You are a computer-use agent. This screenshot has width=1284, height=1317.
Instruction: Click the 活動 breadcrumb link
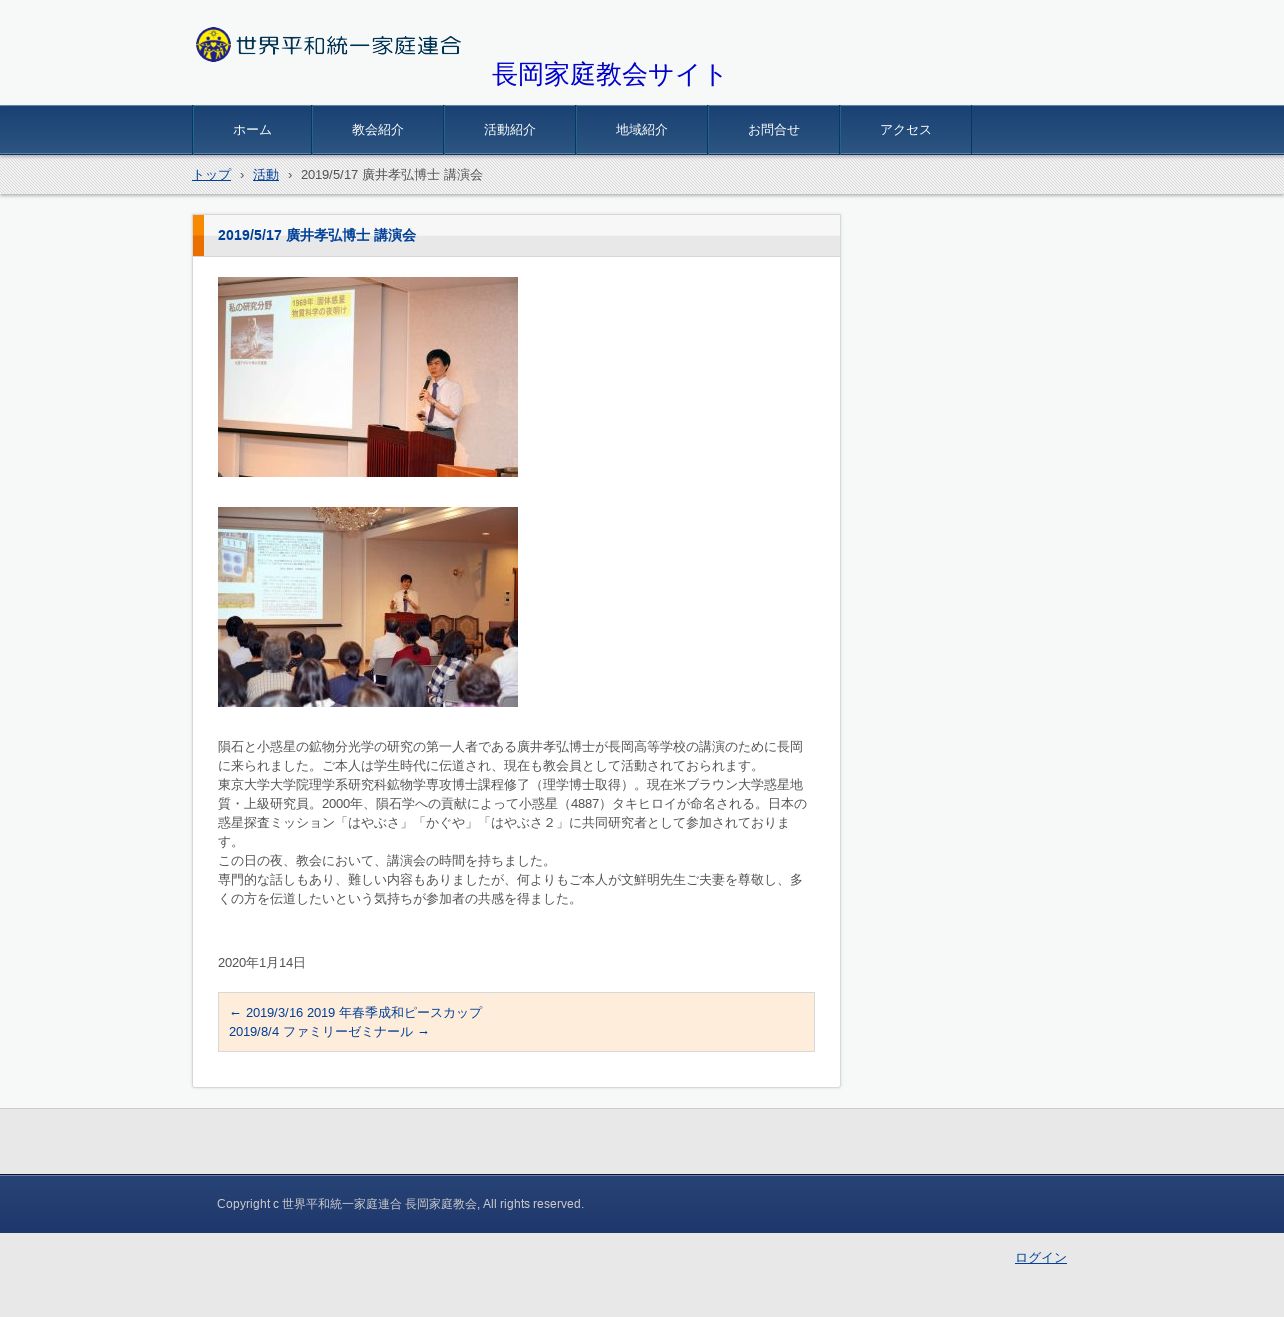266,175
